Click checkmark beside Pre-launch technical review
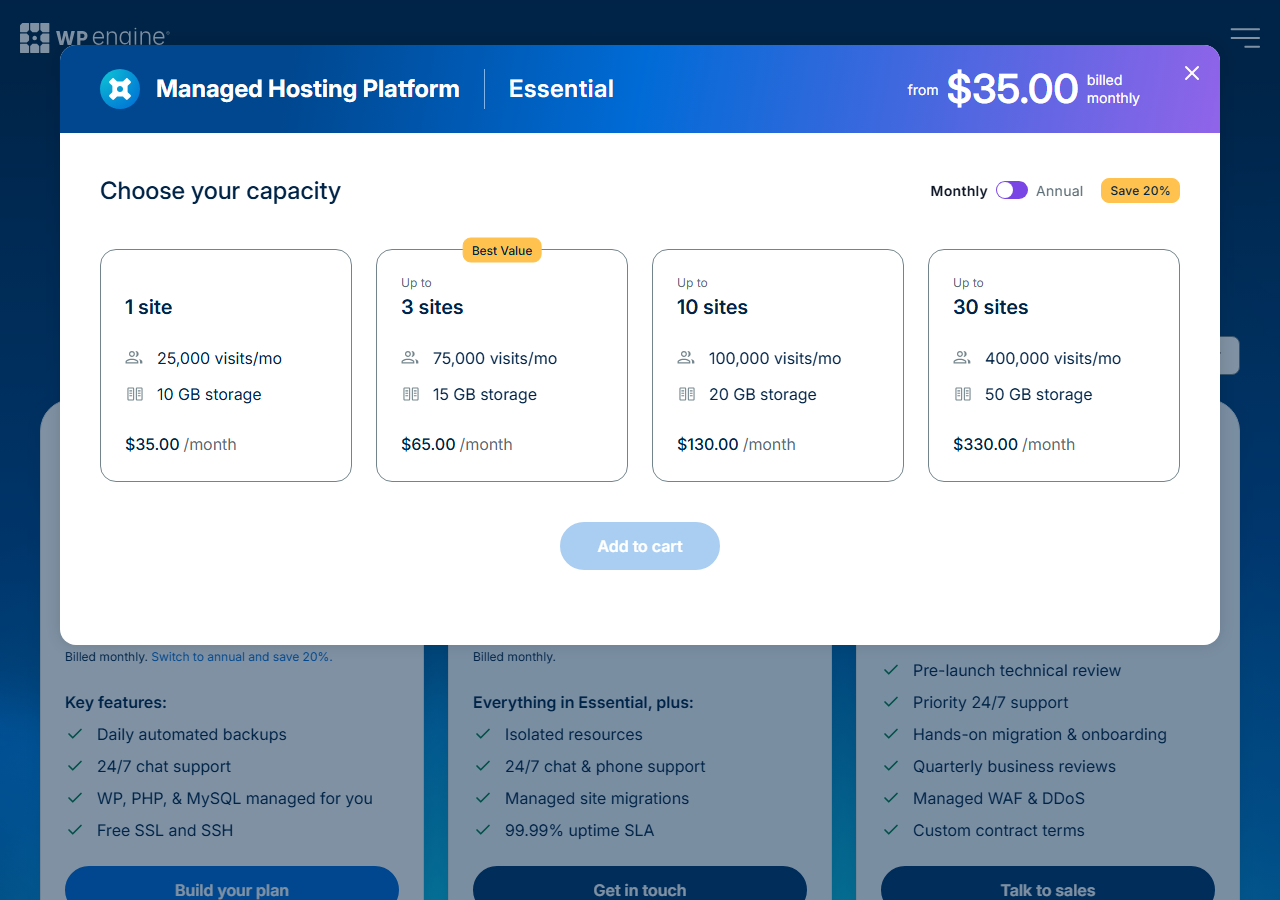 tap(890, 670)
